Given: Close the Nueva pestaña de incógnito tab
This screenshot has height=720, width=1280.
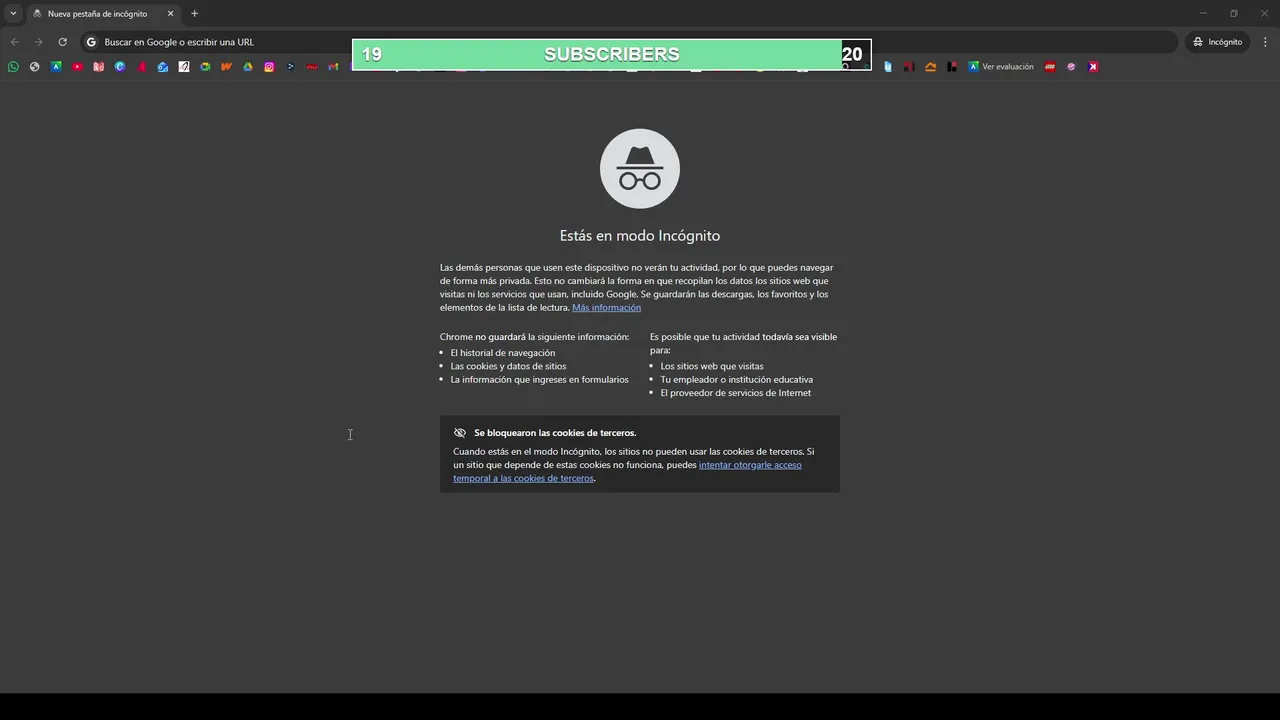Looking at the screenshot, I should (x=170, y=14).
